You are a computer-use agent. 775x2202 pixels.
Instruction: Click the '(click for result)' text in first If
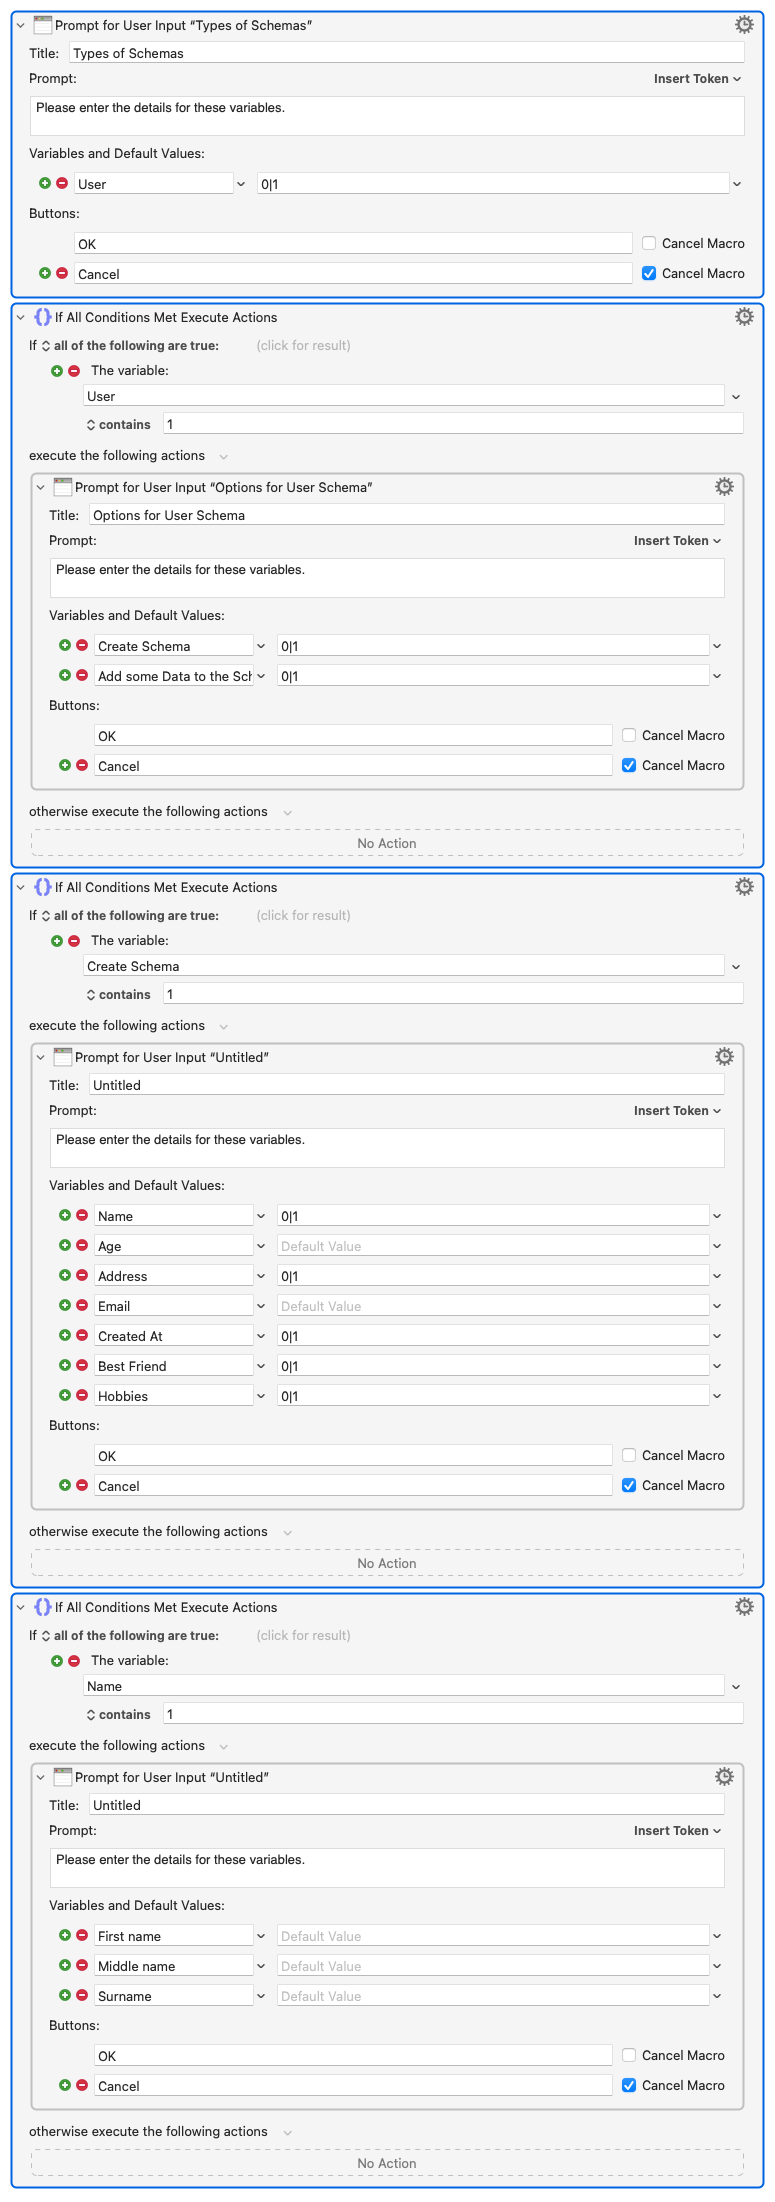304,345
